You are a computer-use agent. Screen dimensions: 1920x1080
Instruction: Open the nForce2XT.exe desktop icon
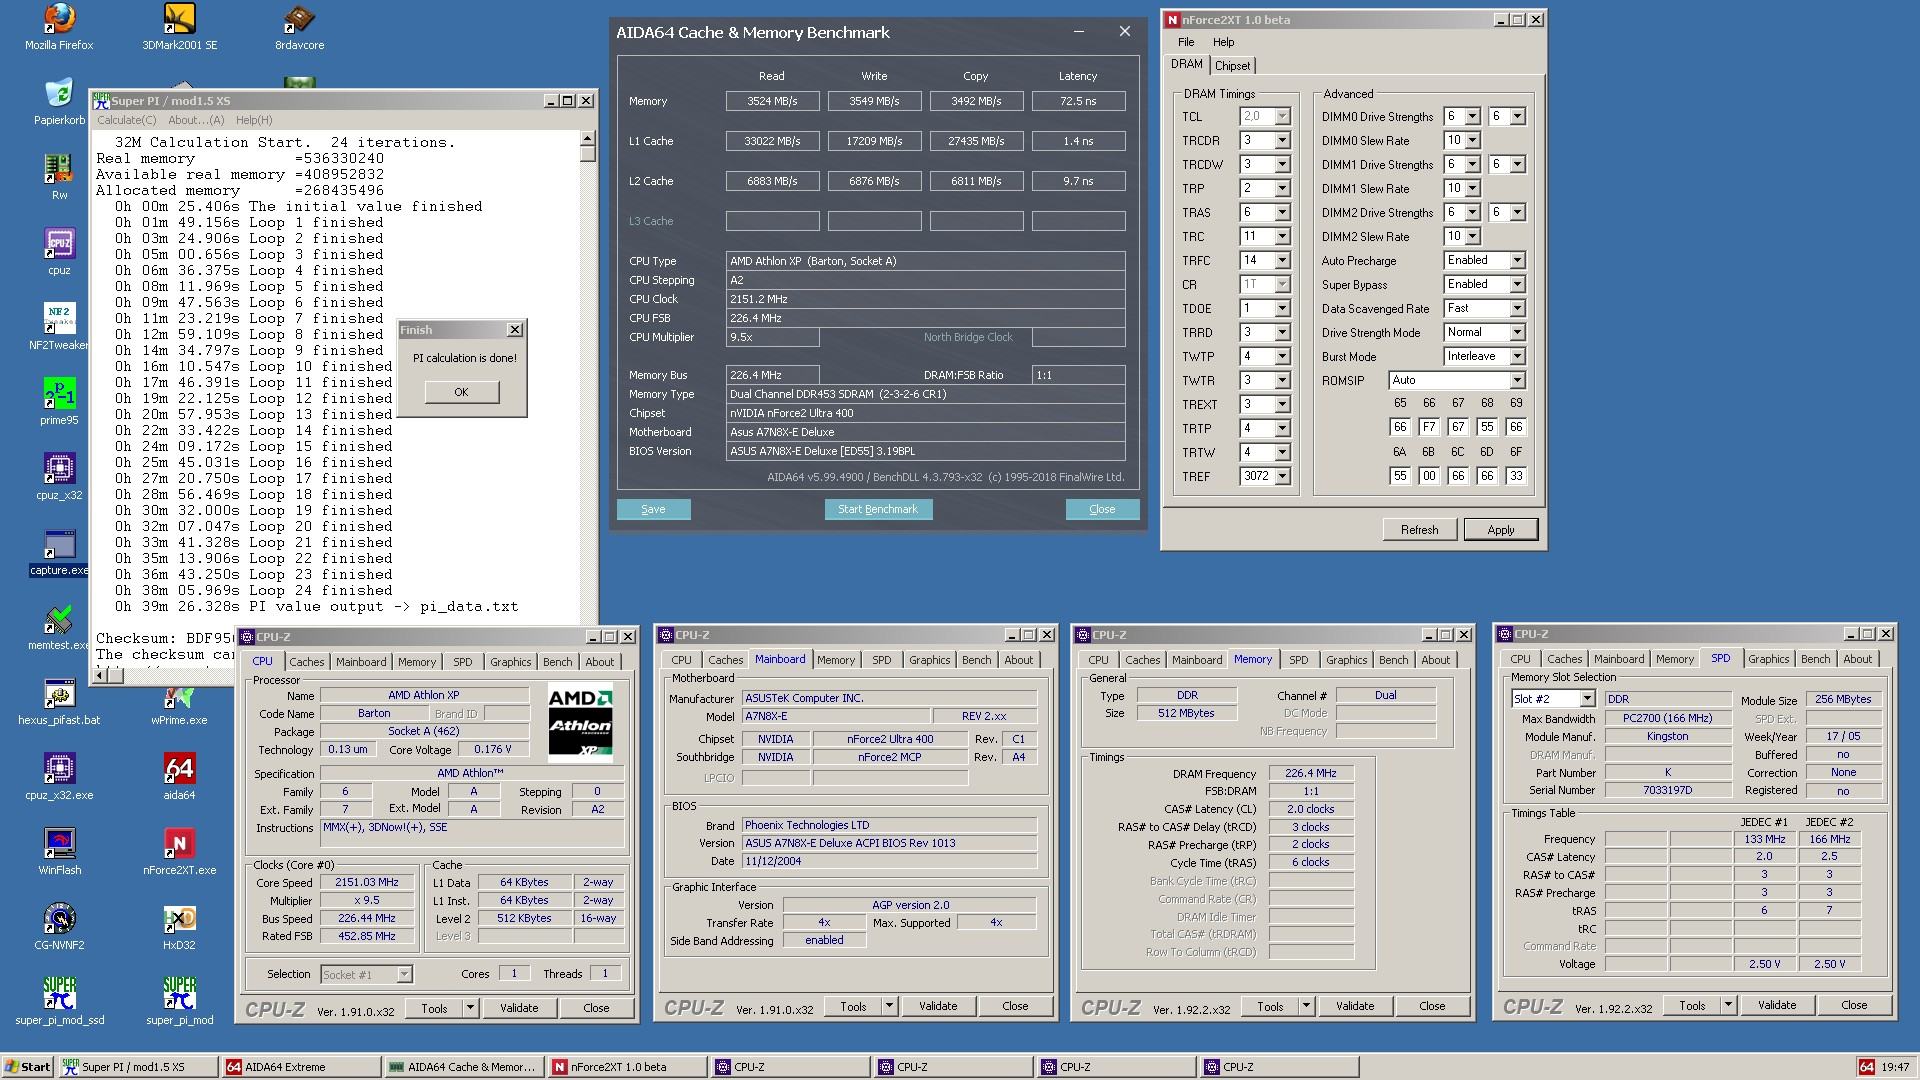tap(179, 851)
